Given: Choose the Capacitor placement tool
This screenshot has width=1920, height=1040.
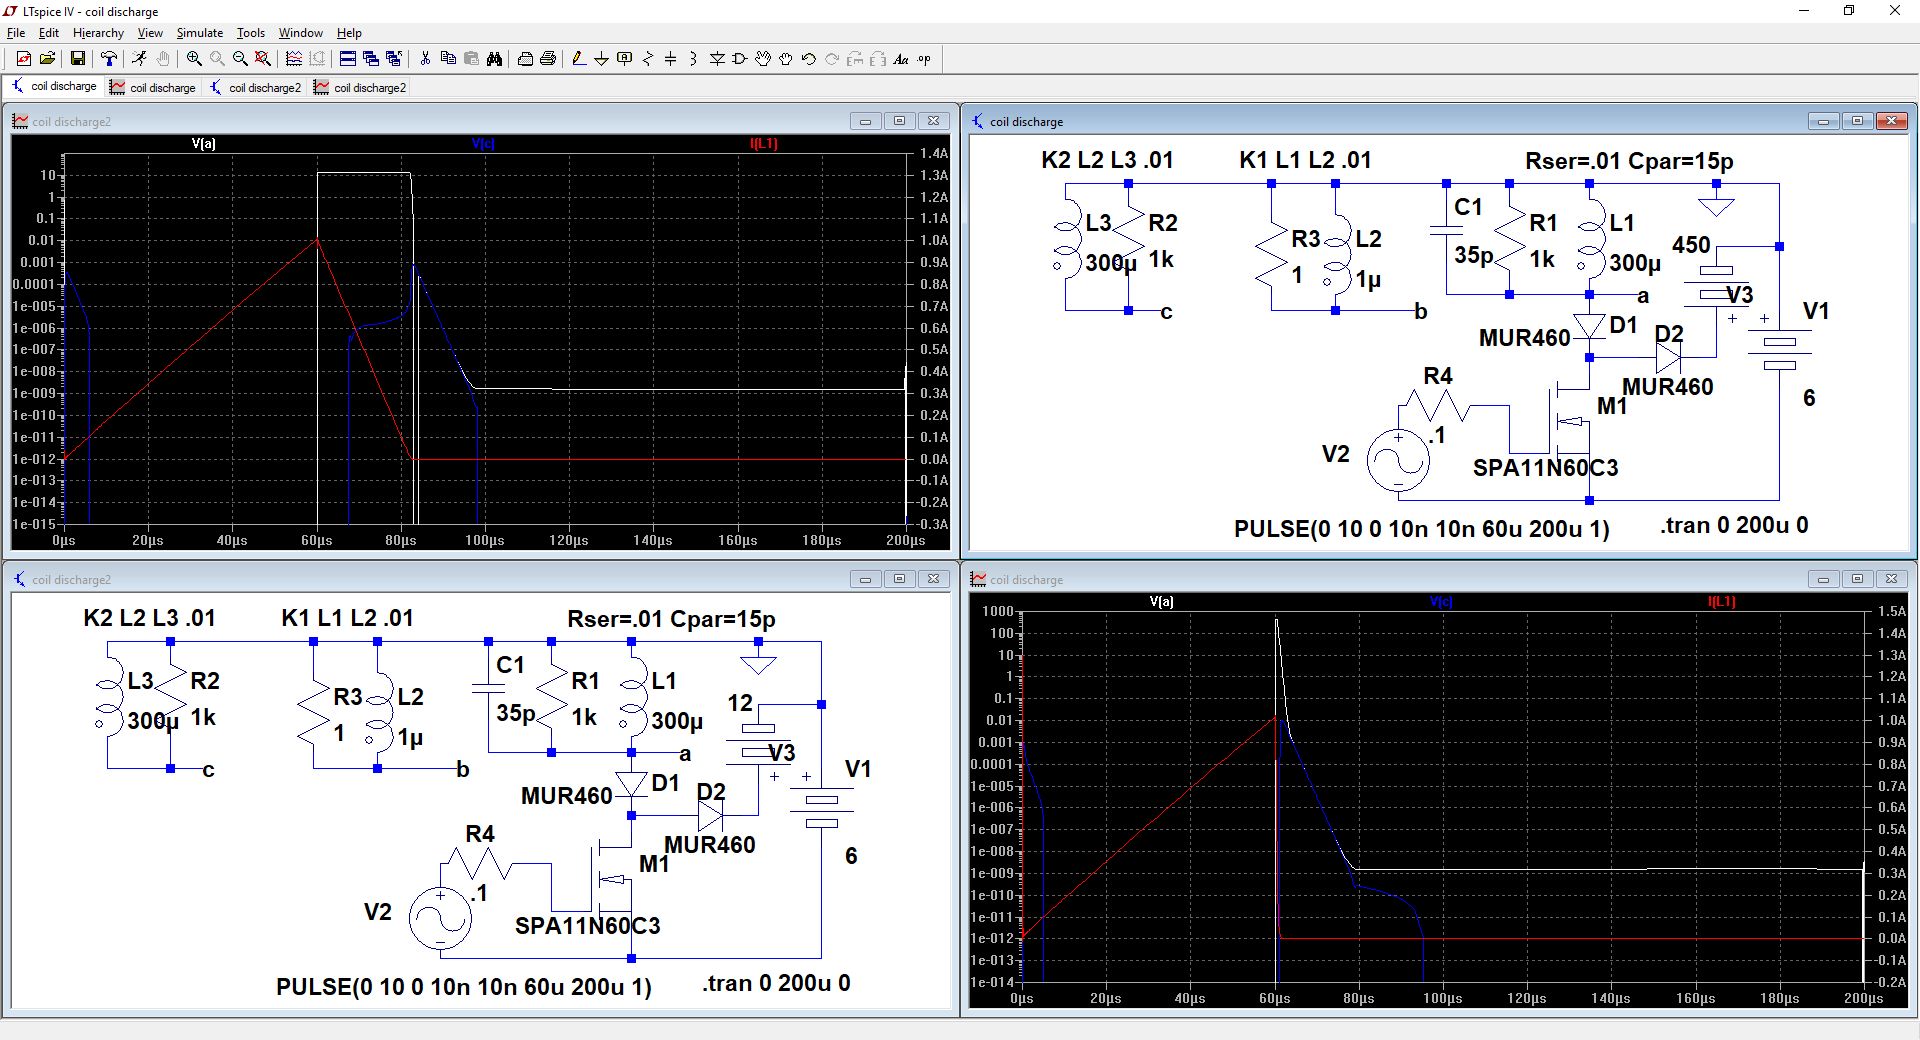Looking at the screenshot, I should coord(671,59).
